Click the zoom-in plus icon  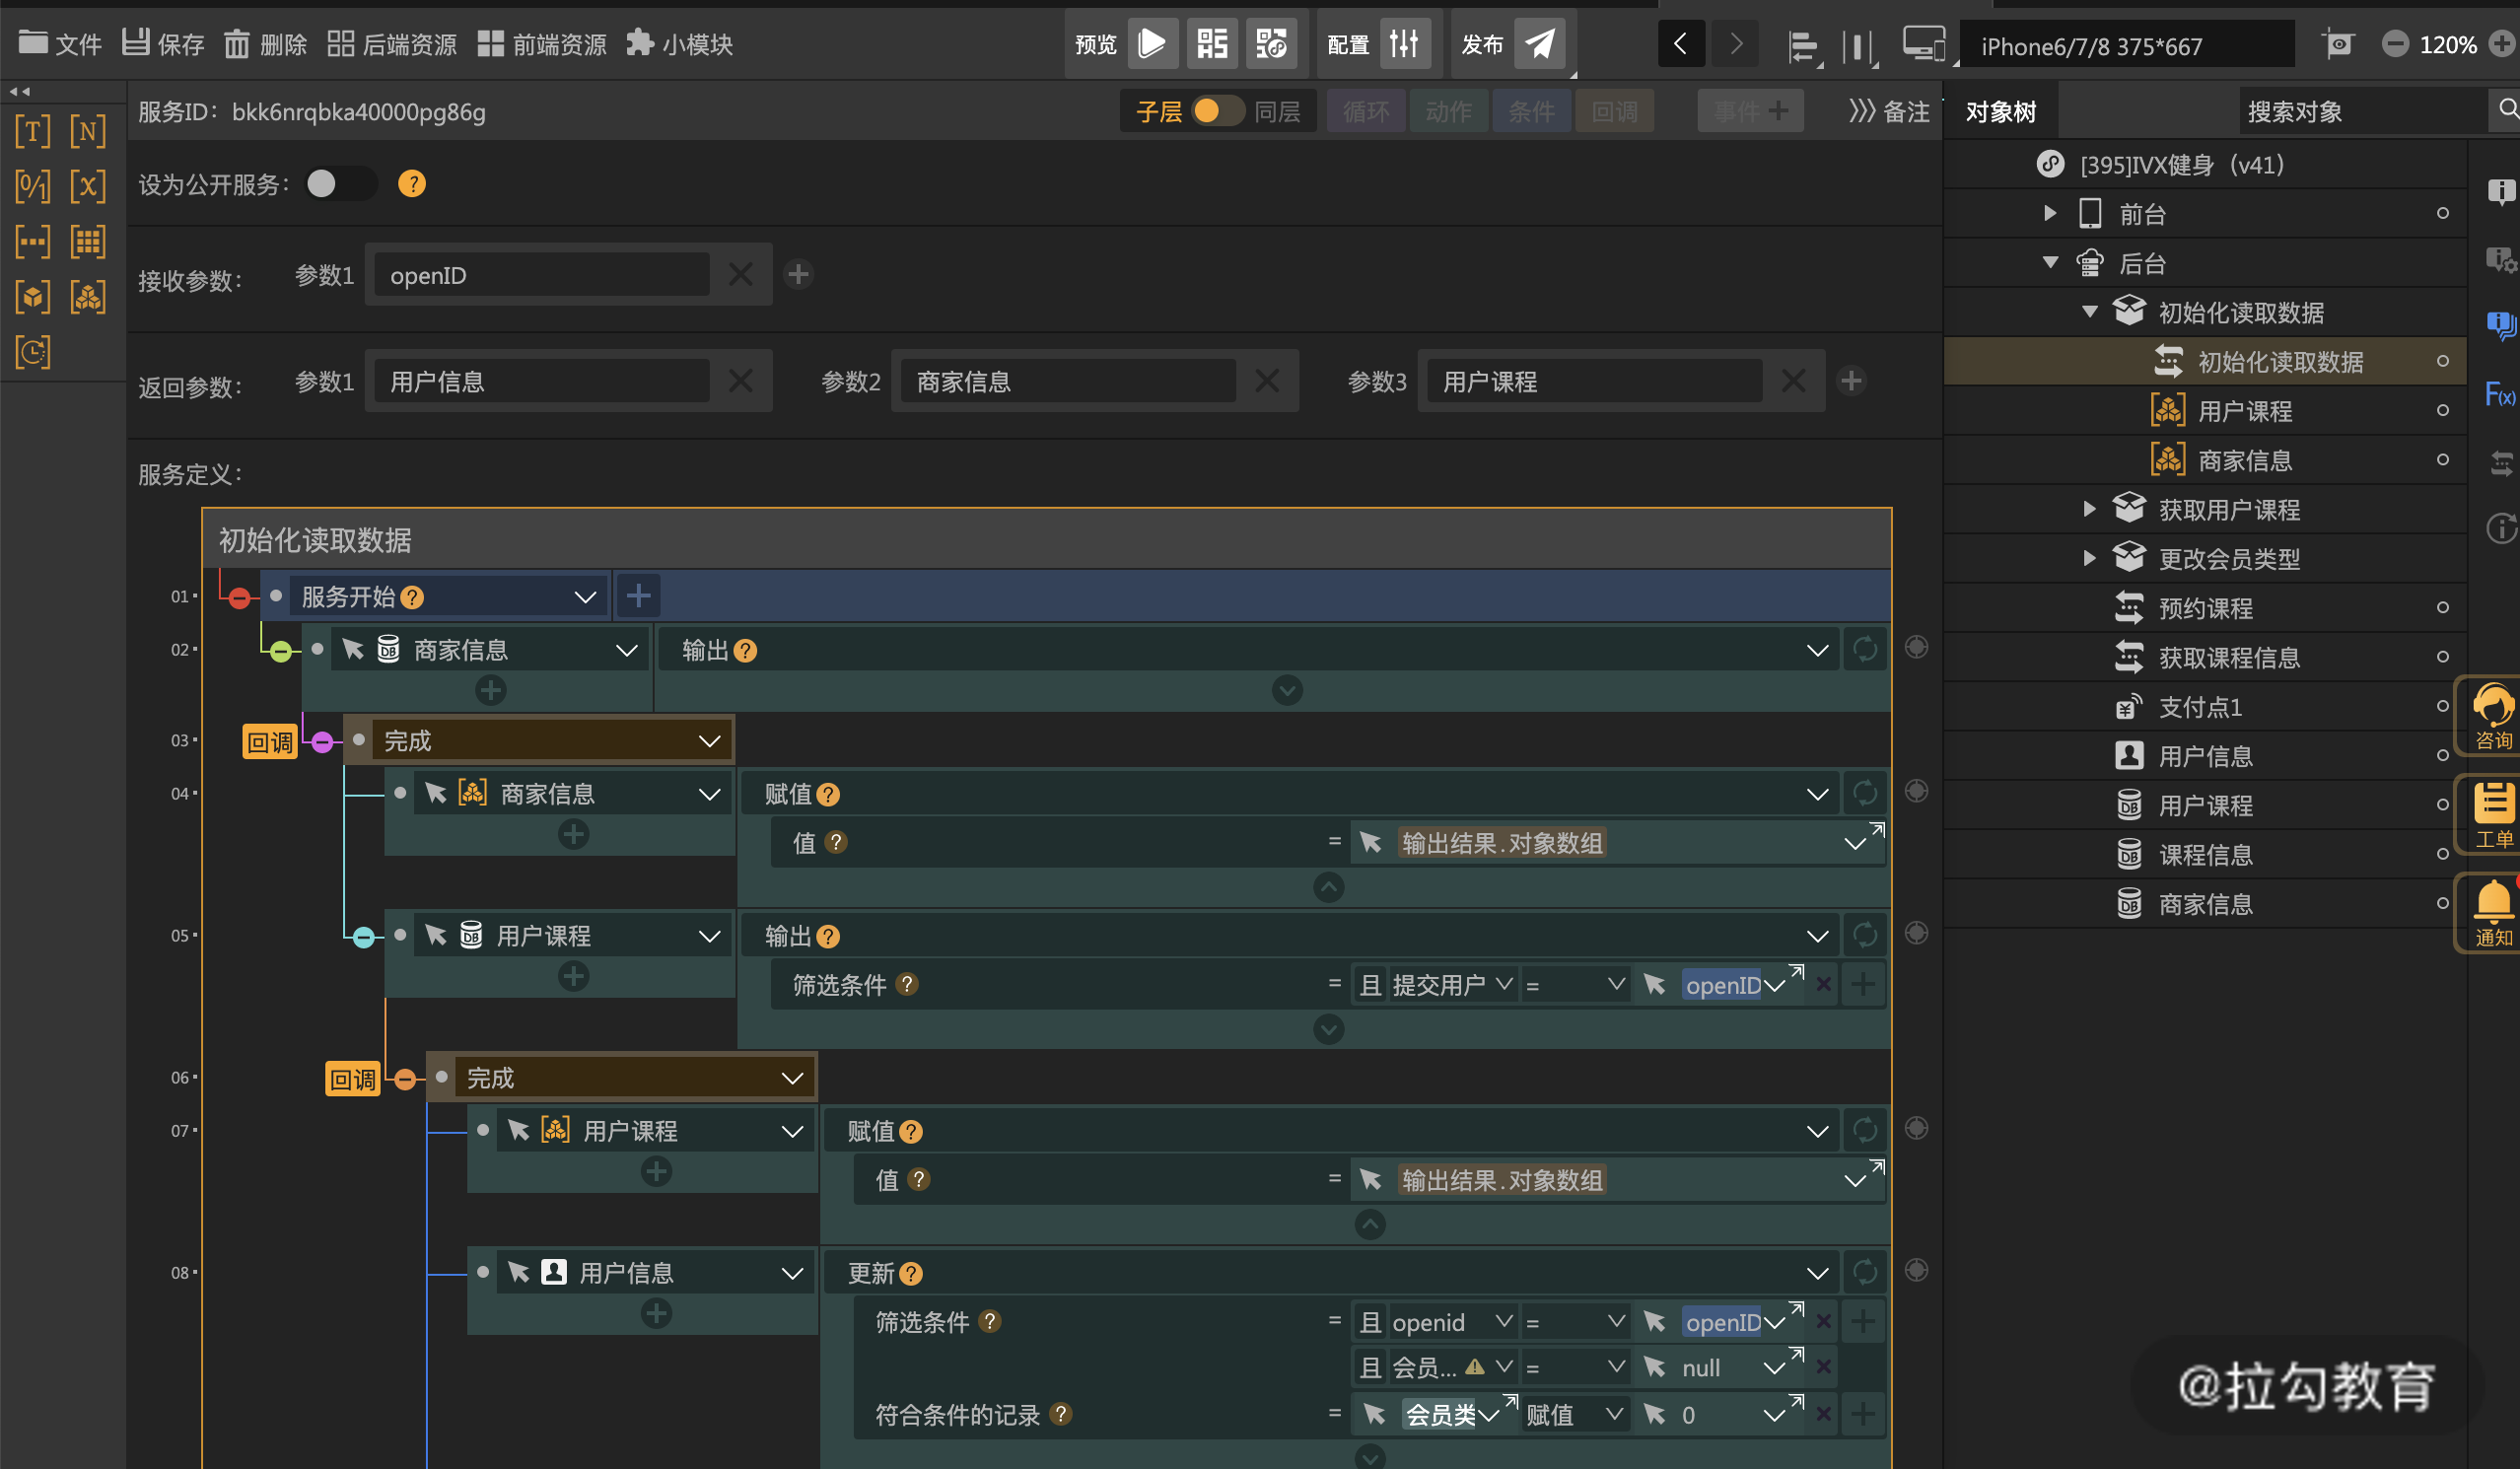[x=2502, y=44]
